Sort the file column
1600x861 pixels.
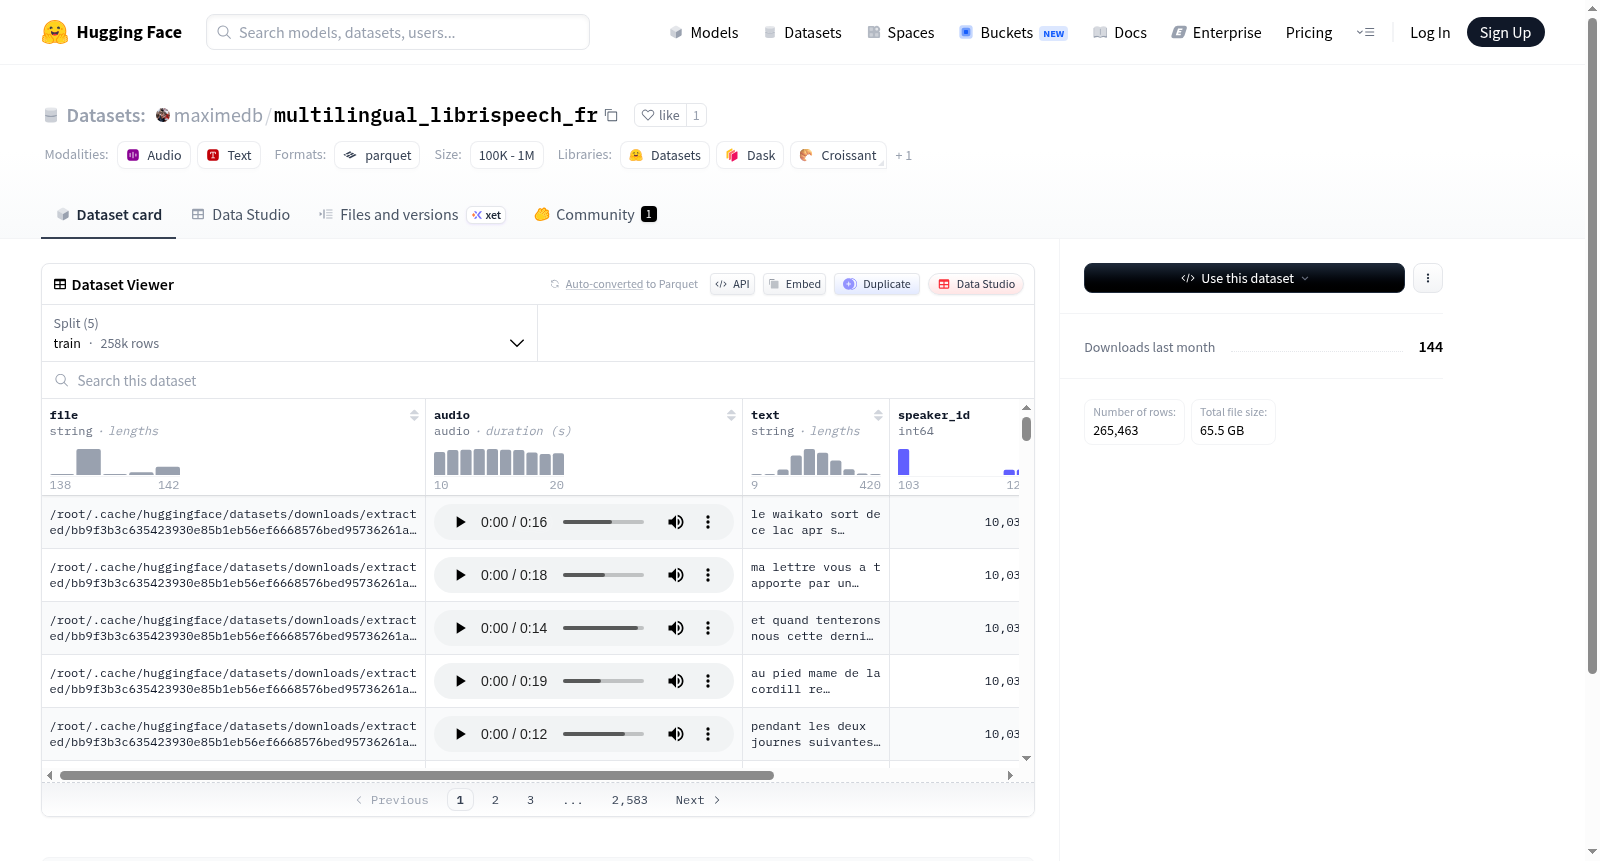pyautogui.click(x=414, y=415)
